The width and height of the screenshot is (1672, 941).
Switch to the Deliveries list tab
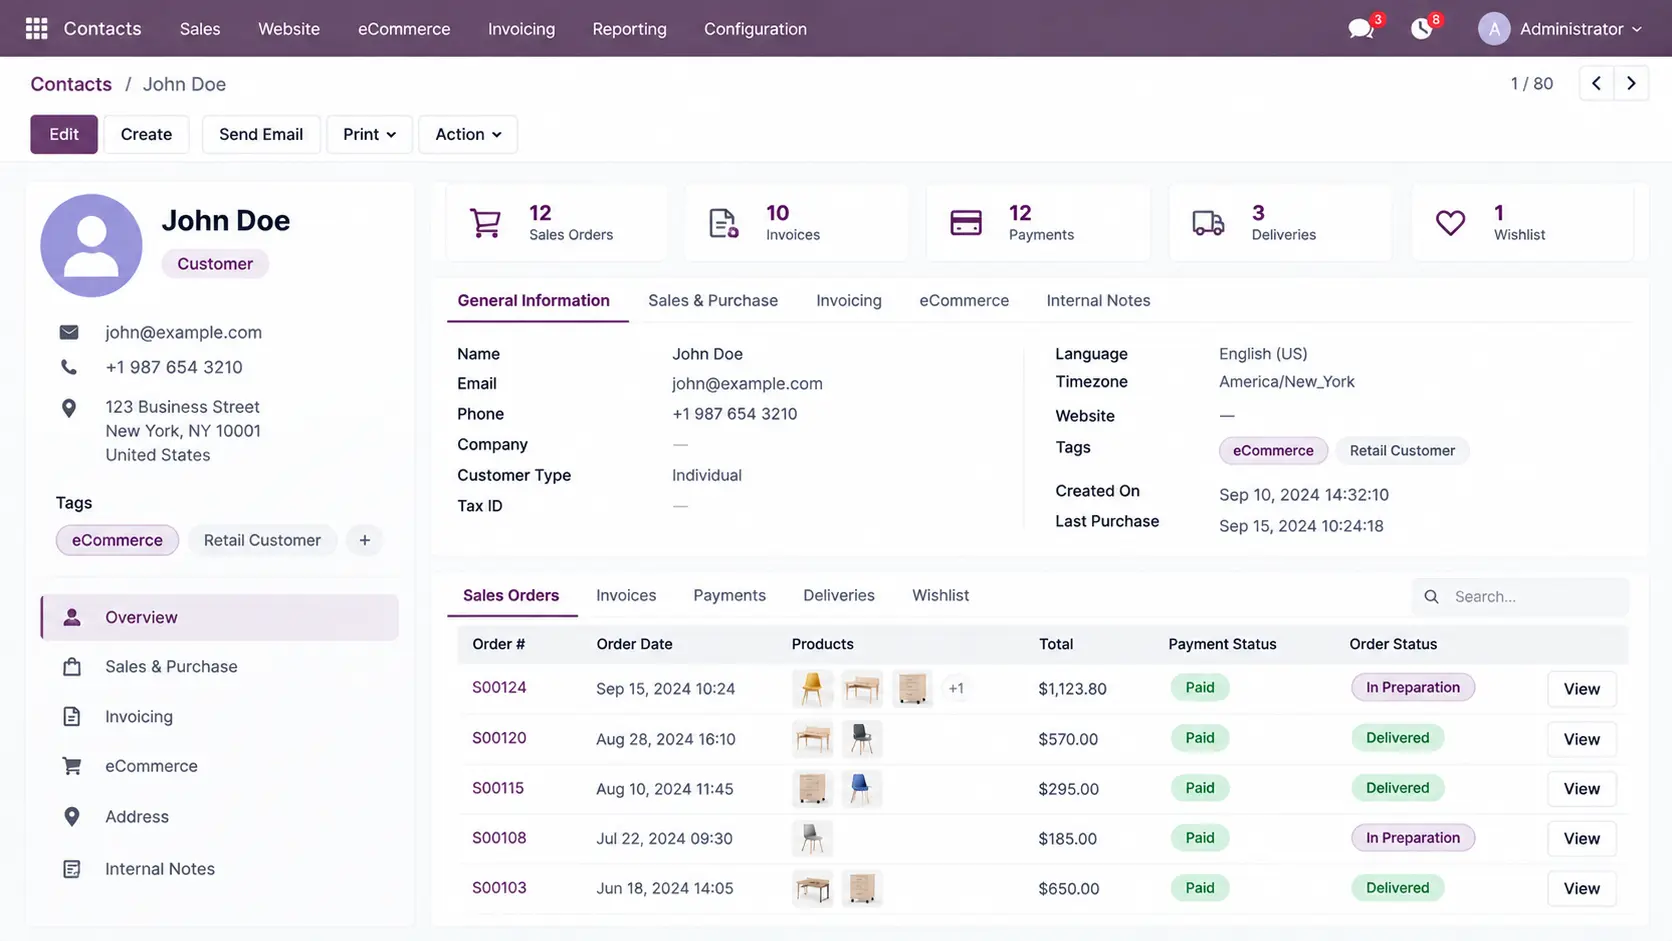839,595
